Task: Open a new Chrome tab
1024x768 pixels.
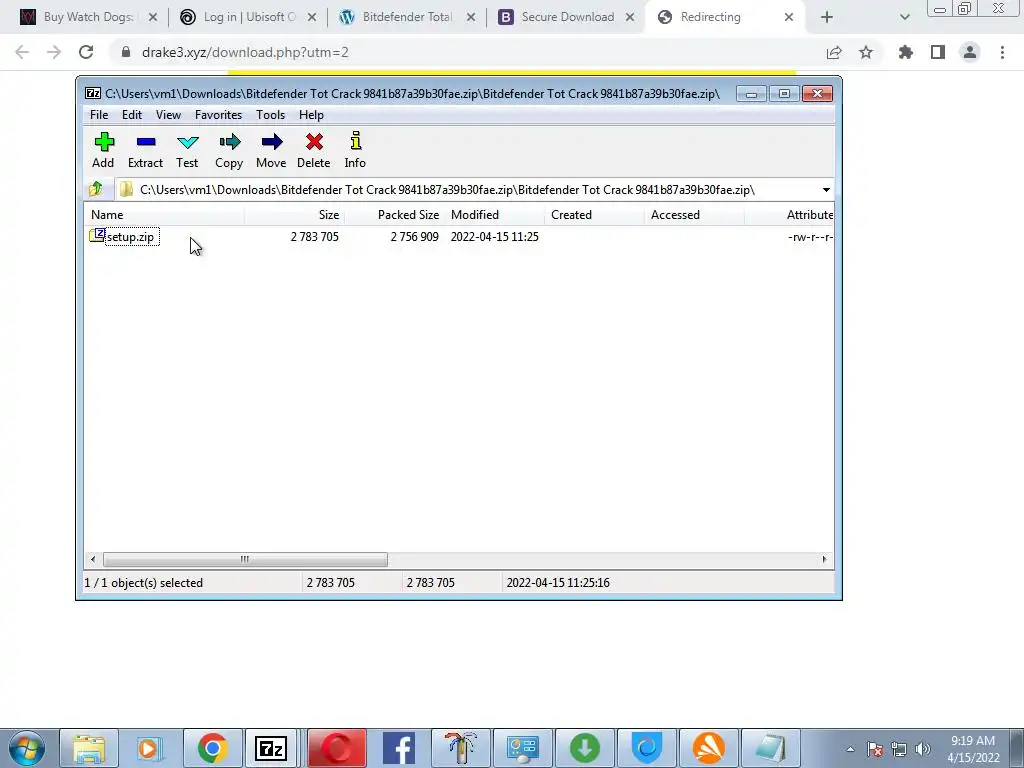Action: 827,17
